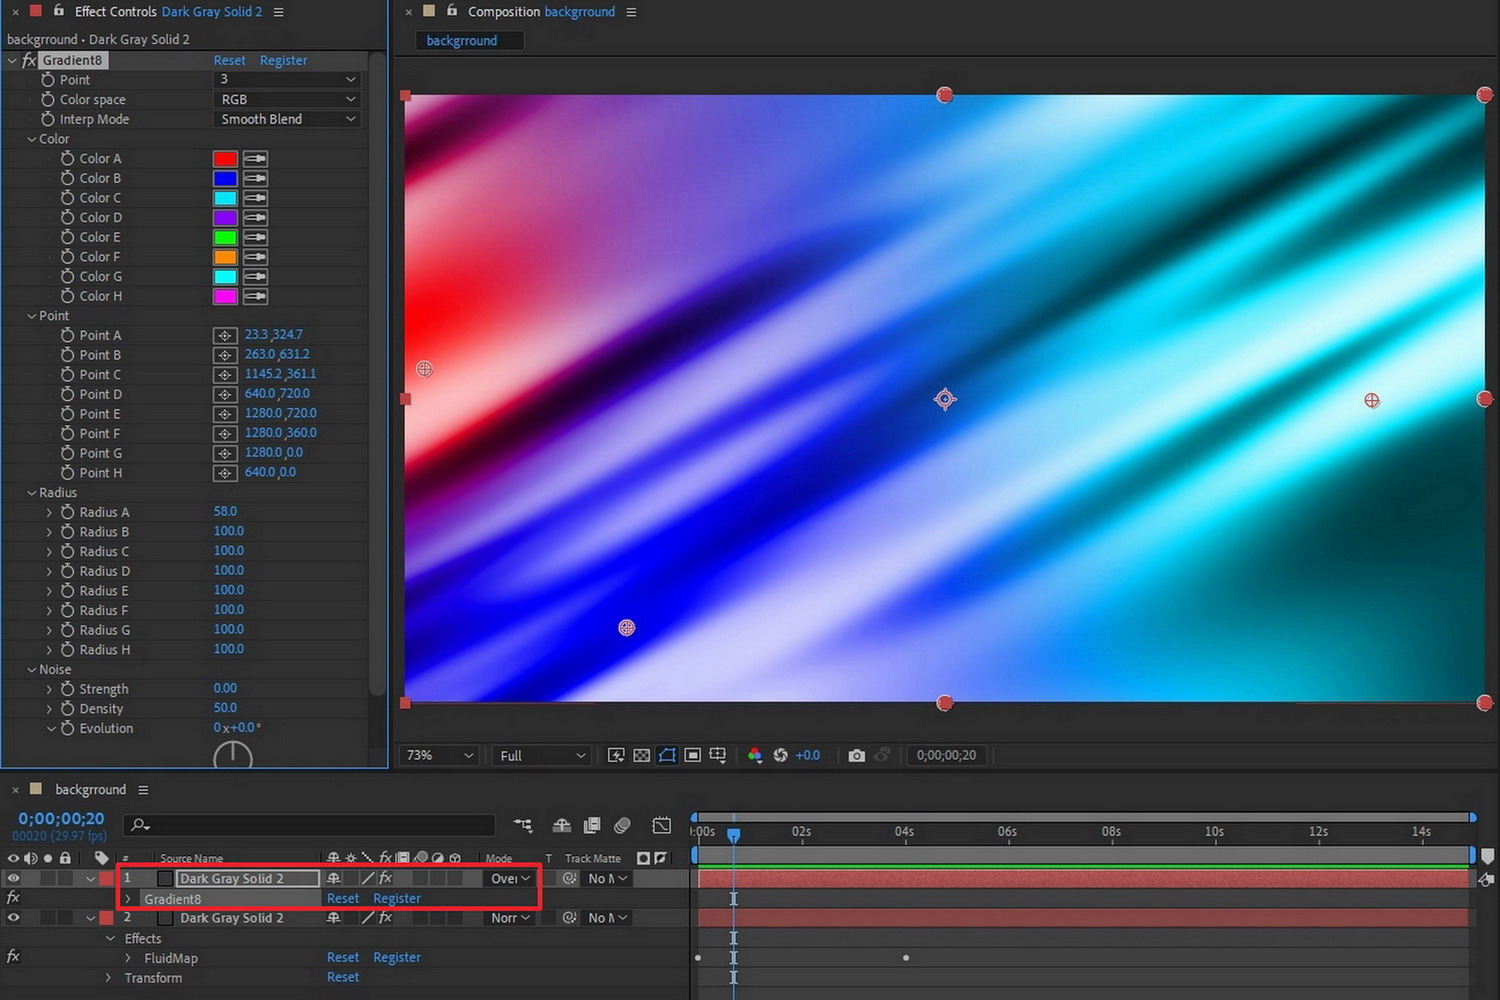
Task: Toggle the Evolution stopwatch
Action: tap(67, 728)
